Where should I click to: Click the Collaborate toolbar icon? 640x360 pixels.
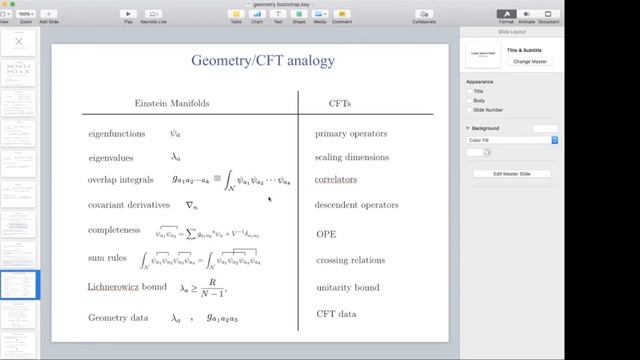(424, 14)
